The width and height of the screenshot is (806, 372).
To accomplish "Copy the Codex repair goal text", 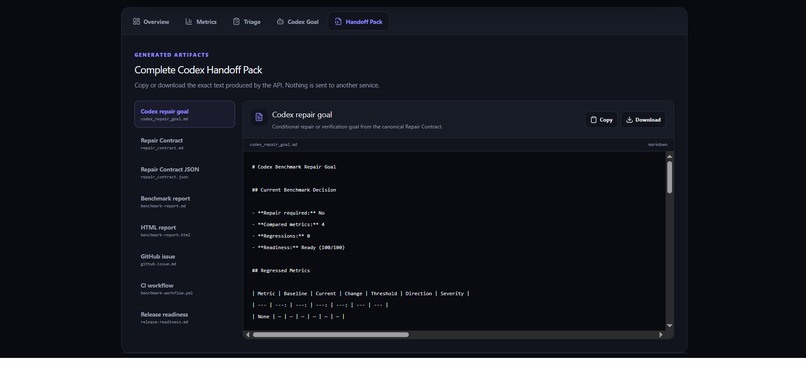I will tap(601, 120).
